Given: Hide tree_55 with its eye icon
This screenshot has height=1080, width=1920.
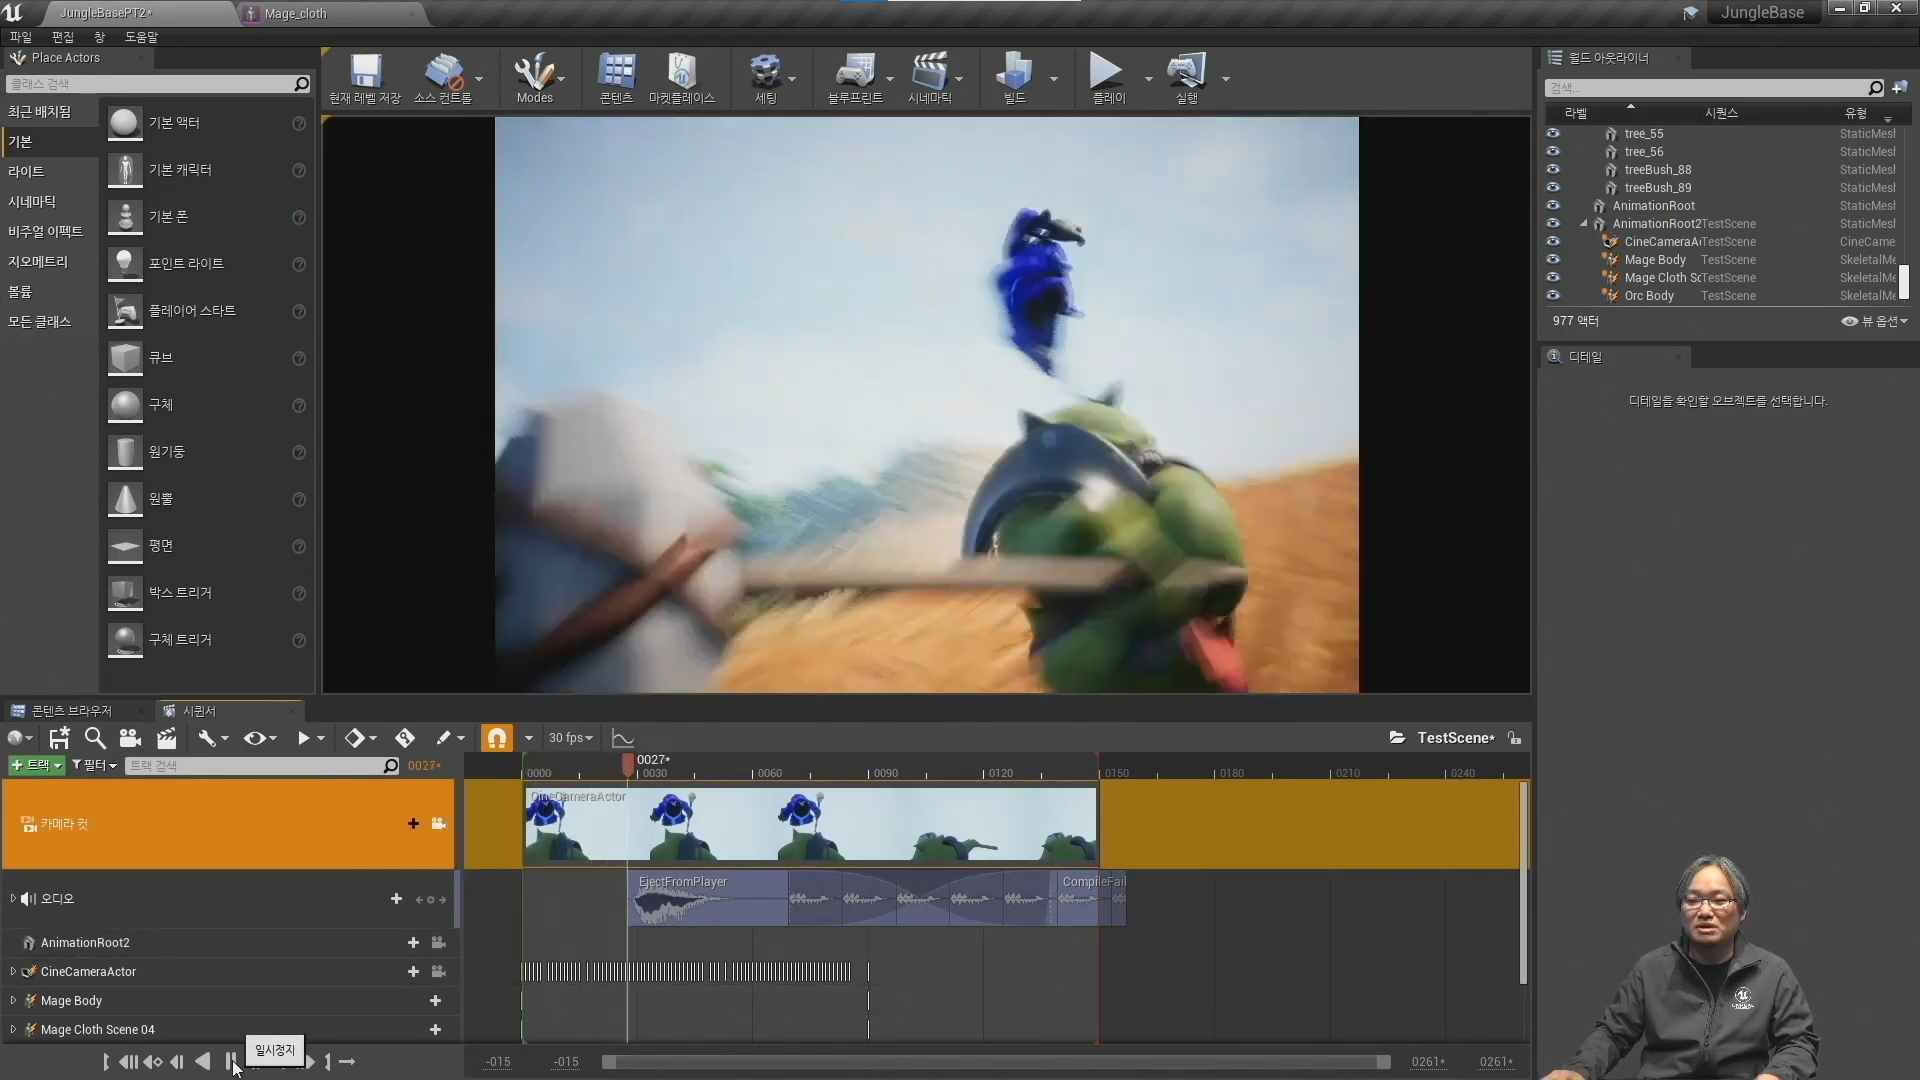Looking at the screenshot, I should coord(1553,133).
